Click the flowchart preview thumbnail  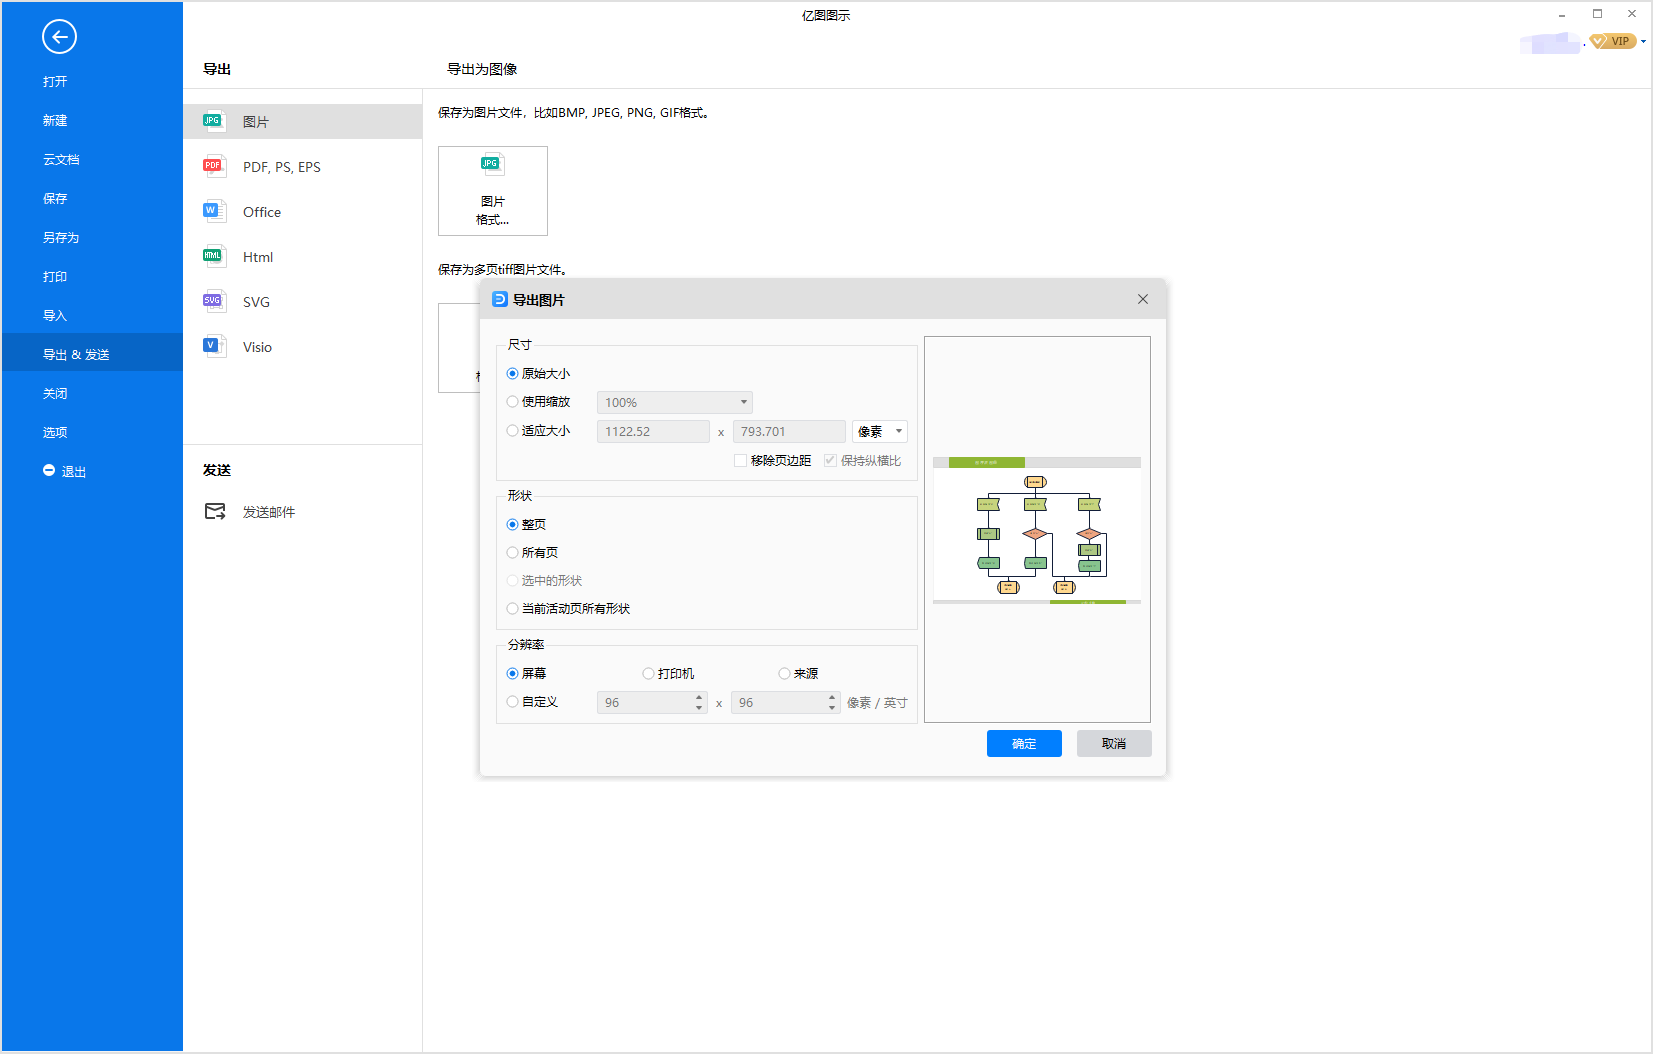coord(1037,530)
